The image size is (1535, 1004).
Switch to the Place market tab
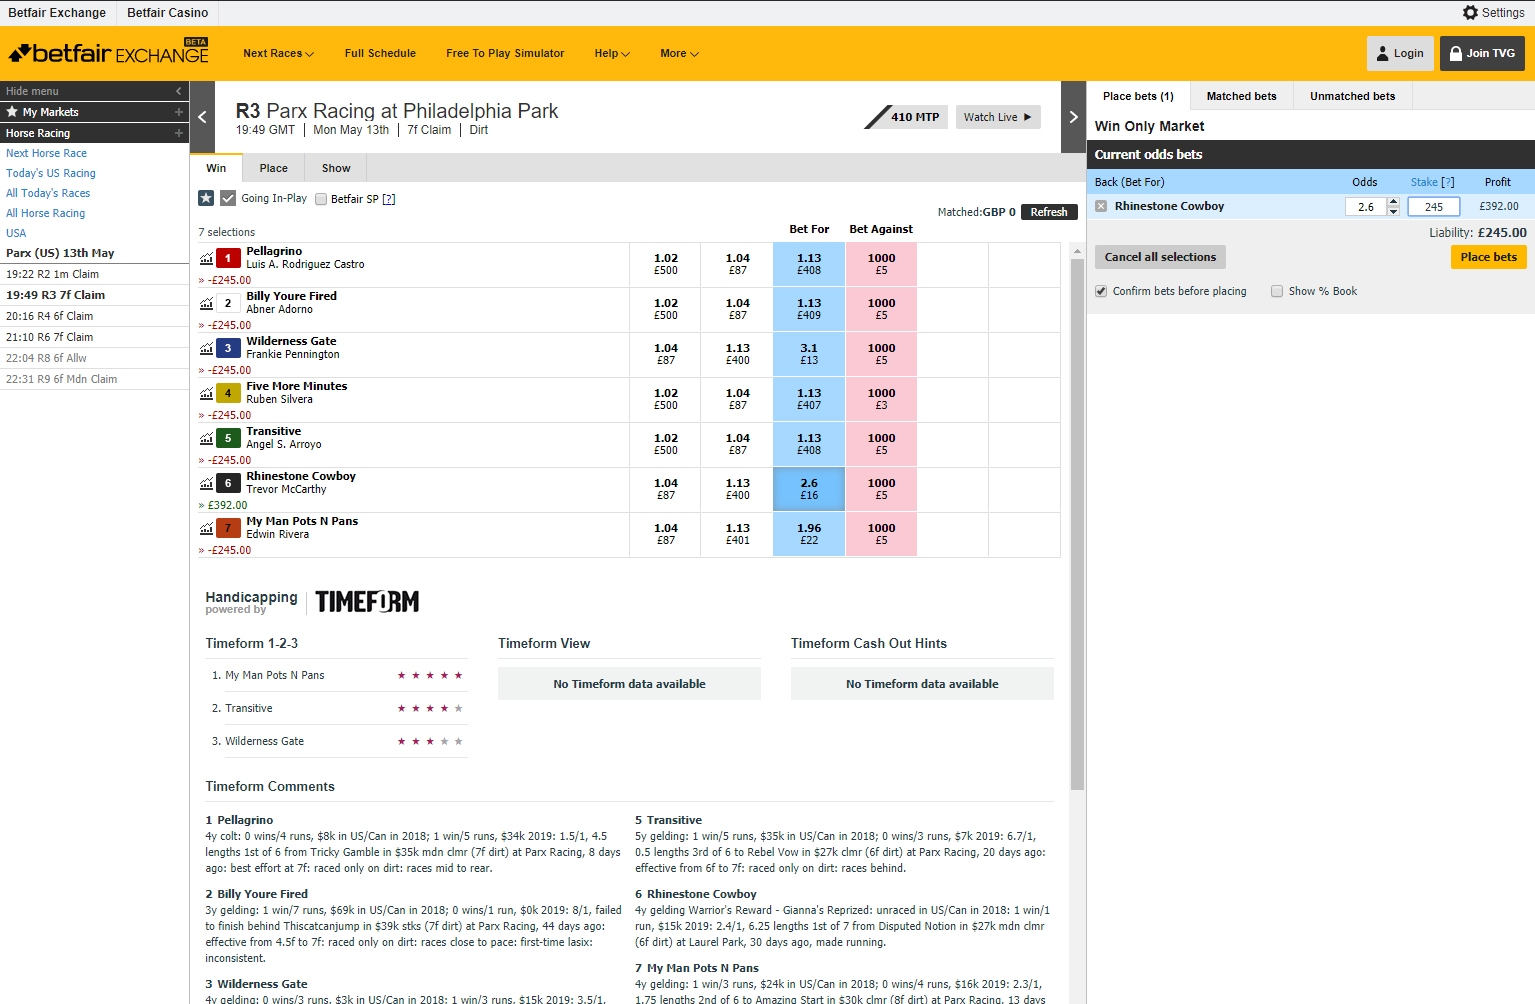point(273,168)
